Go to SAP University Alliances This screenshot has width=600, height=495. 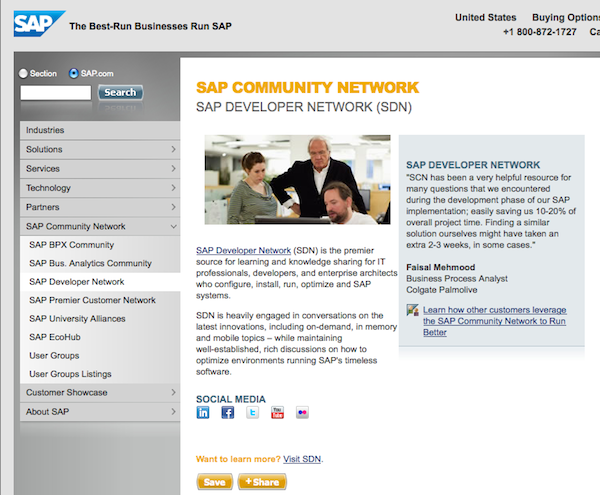point(100,319)
